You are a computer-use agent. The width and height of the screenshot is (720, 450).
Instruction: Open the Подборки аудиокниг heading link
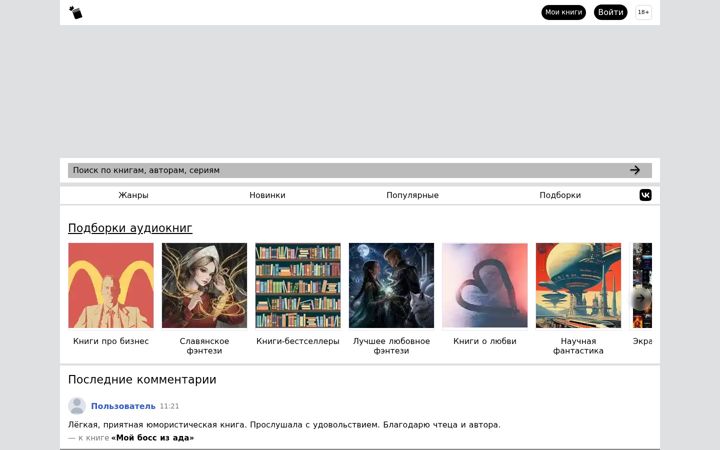point(130,228)
